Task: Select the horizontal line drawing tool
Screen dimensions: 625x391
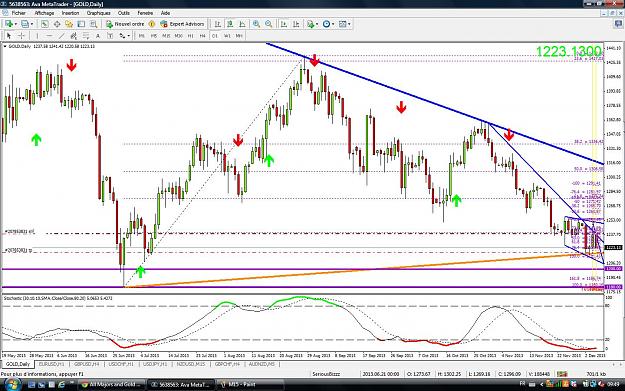Action: tap(49, 36)
